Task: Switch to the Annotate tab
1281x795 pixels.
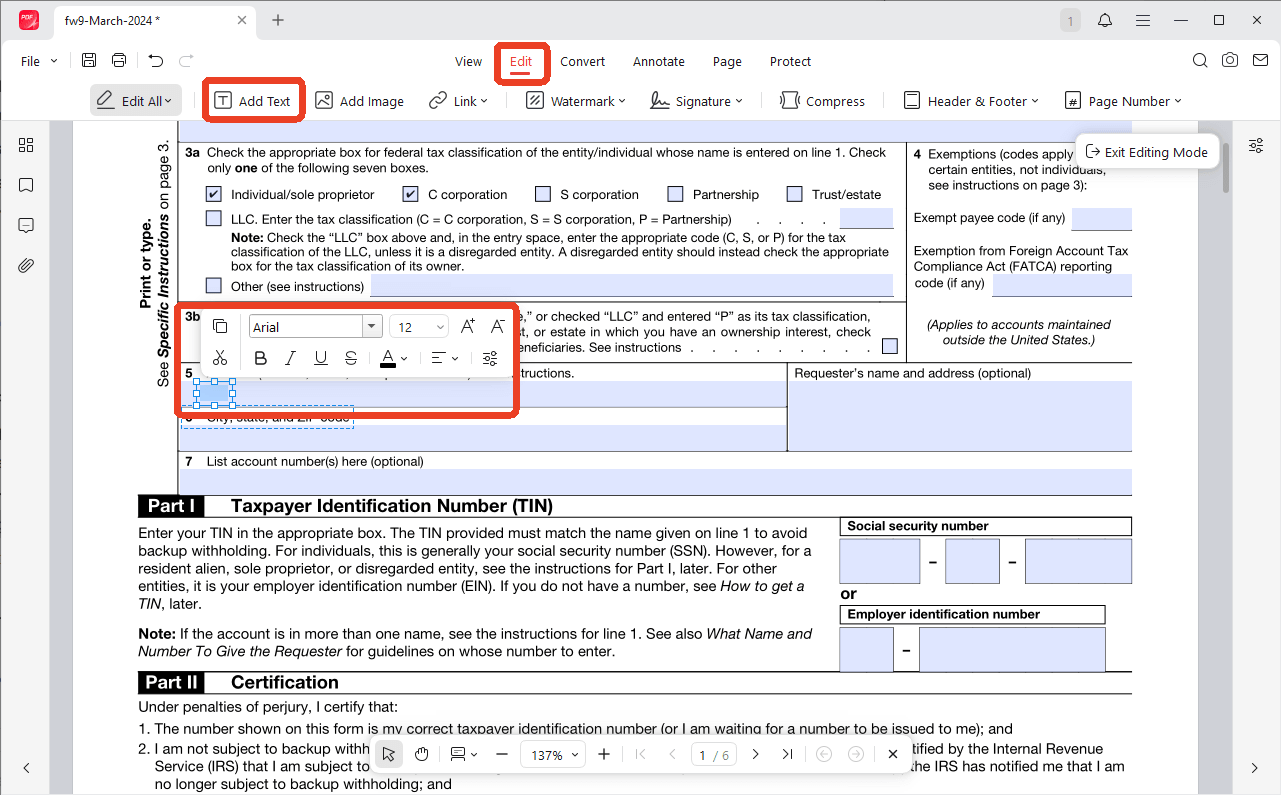Action: pos(659,61)
